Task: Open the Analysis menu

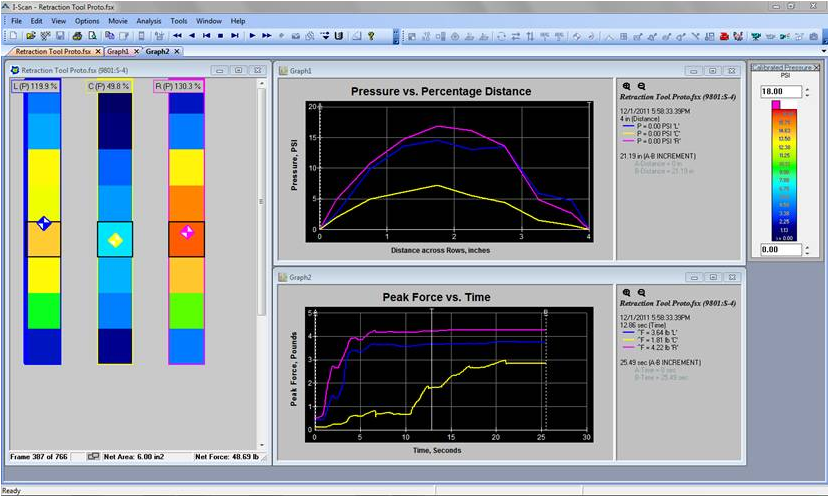Action: point(148,20)
